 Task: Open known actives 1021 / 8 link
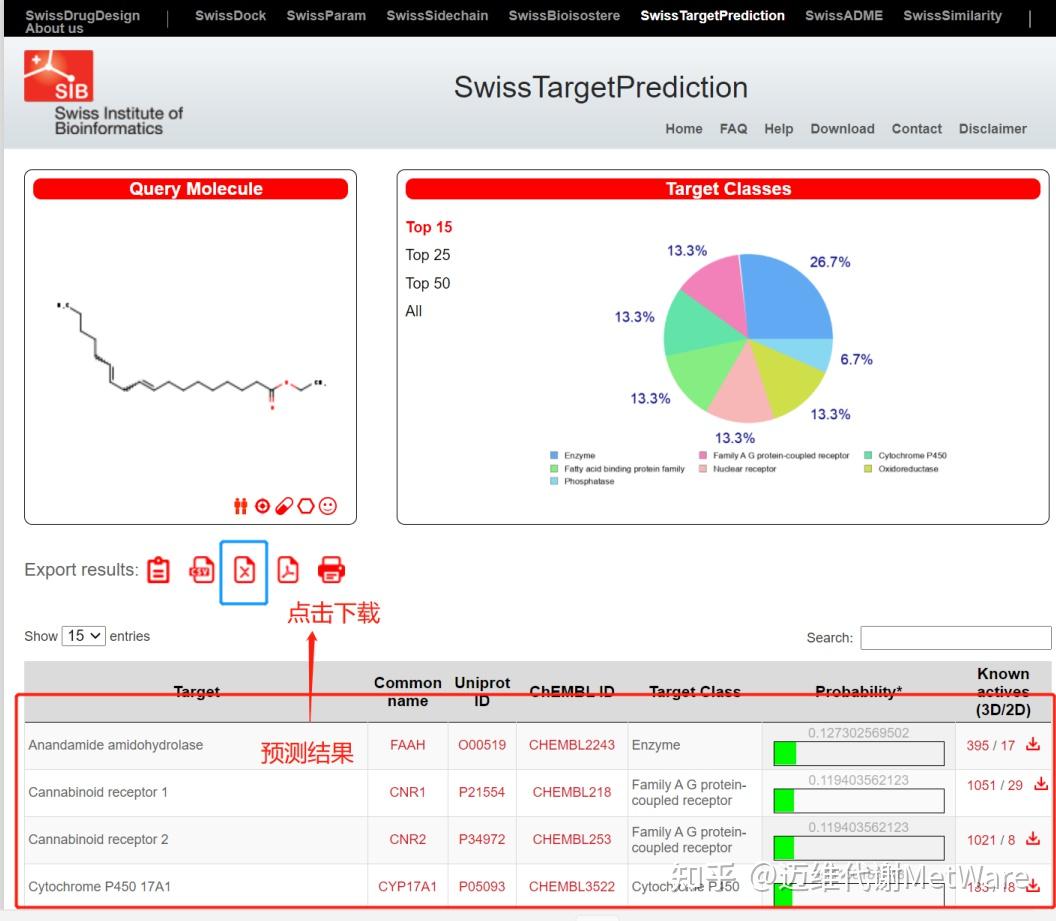click(x=991, y=840)
